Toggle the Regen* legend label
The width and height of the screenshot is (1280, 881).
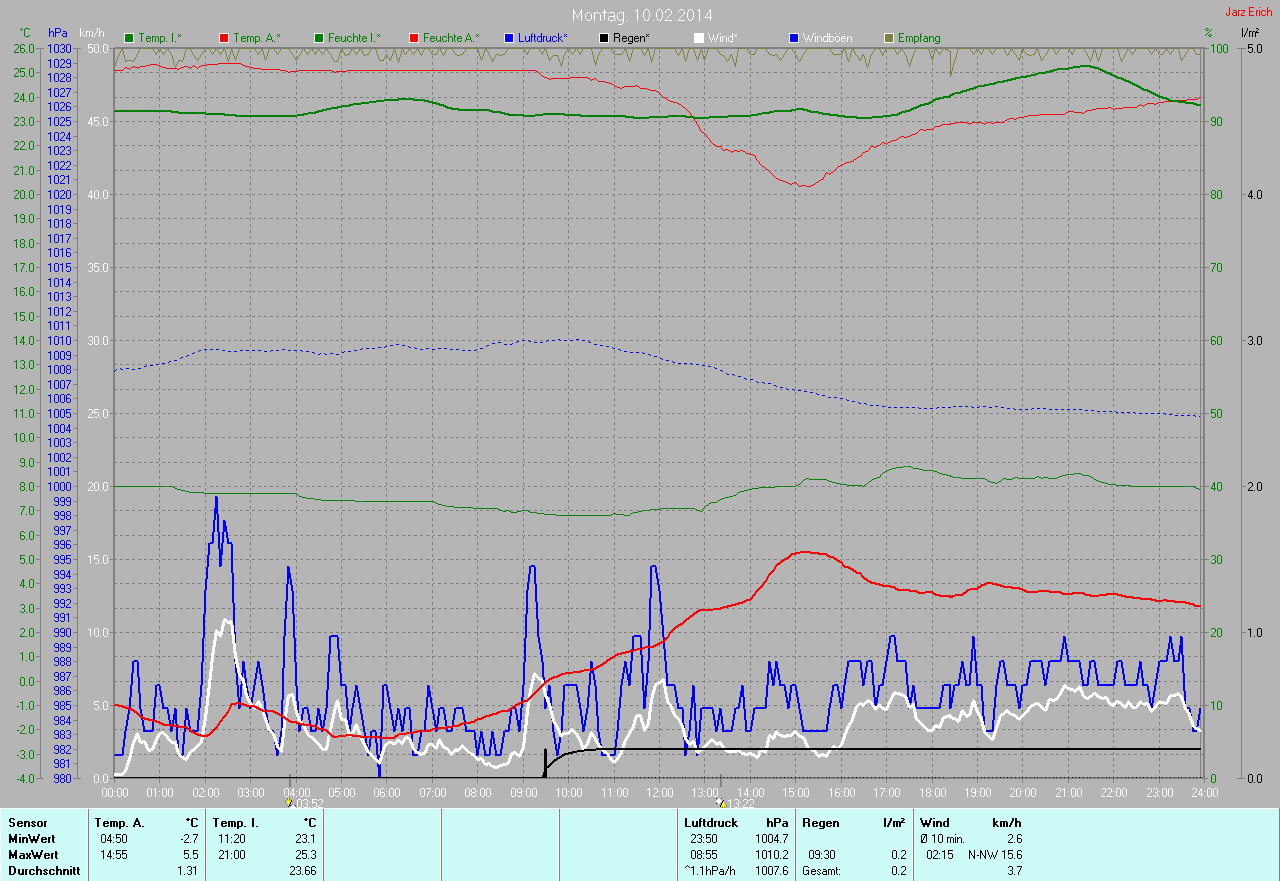coord(630,38)
